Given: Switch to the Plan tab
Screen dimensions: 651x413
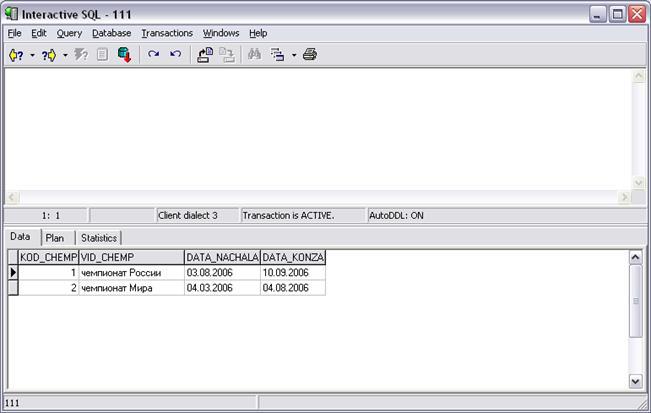Looking at the screenshot, I should 55,238.
